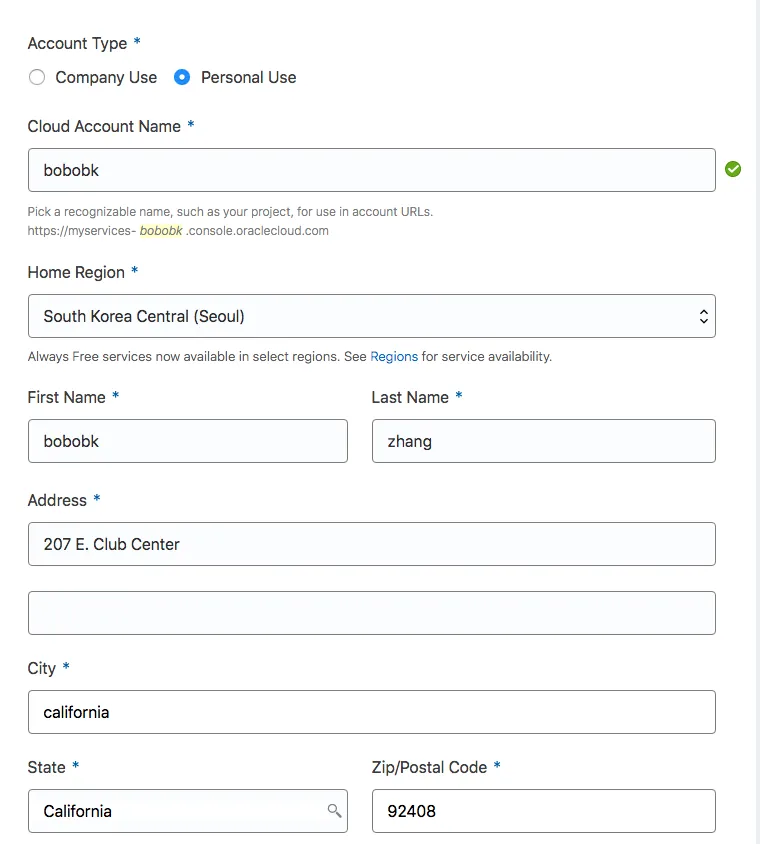This screenshot has height=844, width=760.
Task: Click the empty second Address line
Action: pos(371,612)
